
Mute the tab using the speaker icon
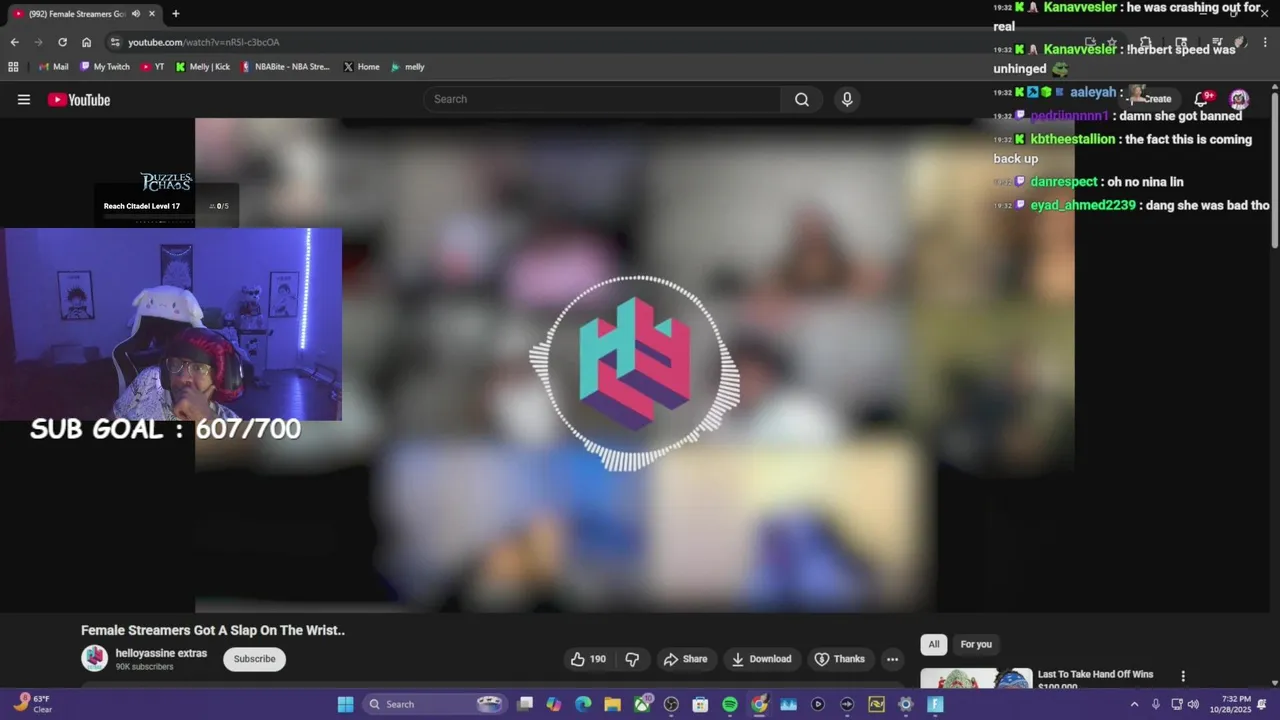(x=136, y=14)
